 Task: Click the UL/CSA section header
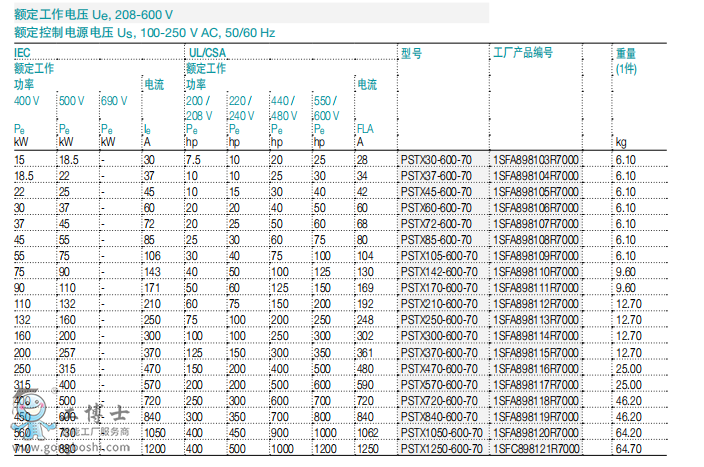[x=204, y=52]
